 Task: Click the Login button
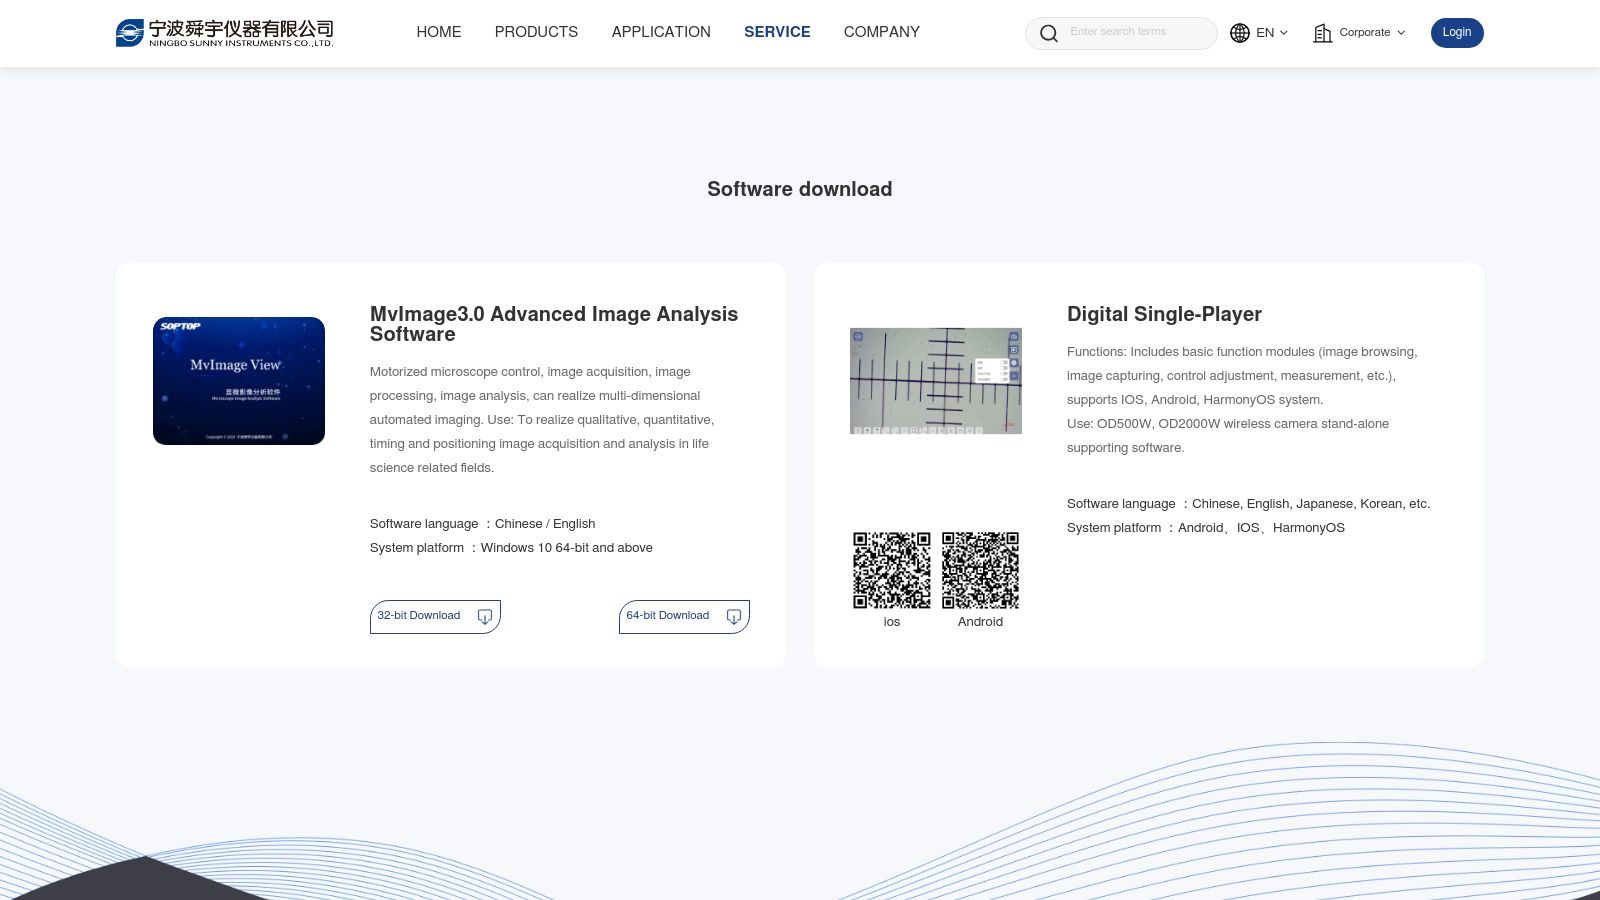tap(1457, 33)
